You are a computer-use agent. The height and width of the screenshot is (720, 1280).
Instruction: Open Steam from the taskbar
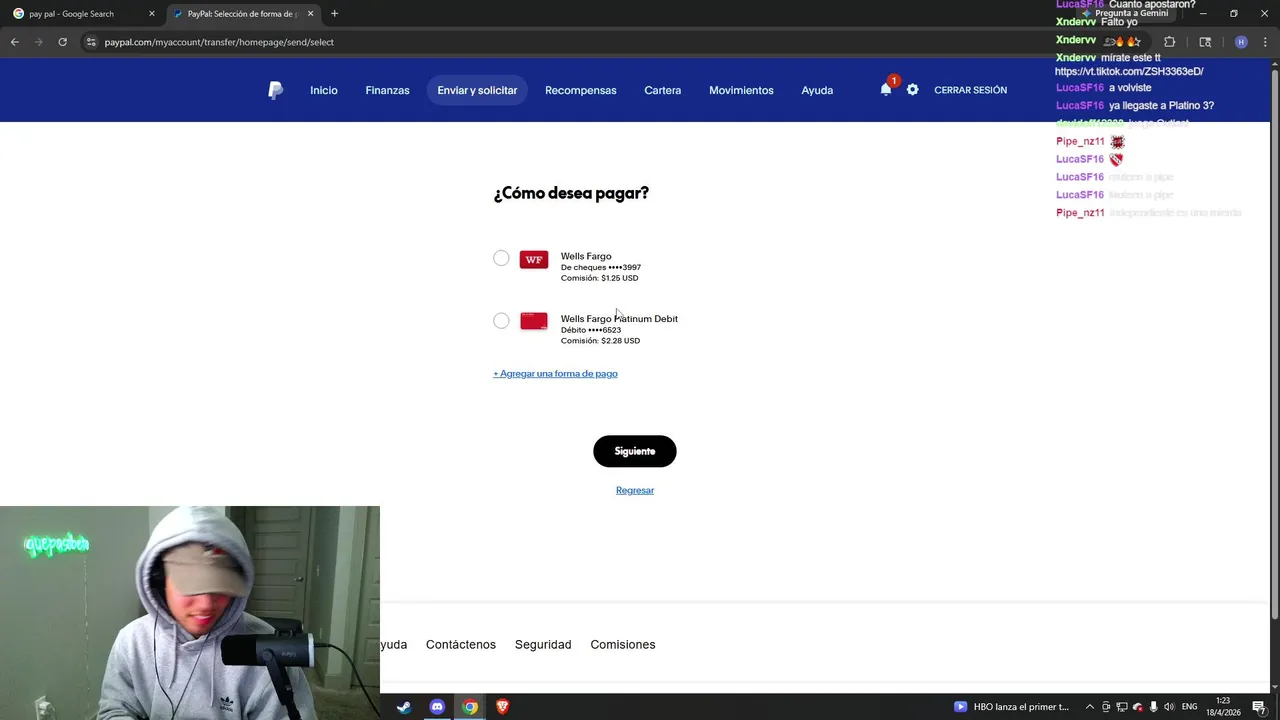coord(404,707)
